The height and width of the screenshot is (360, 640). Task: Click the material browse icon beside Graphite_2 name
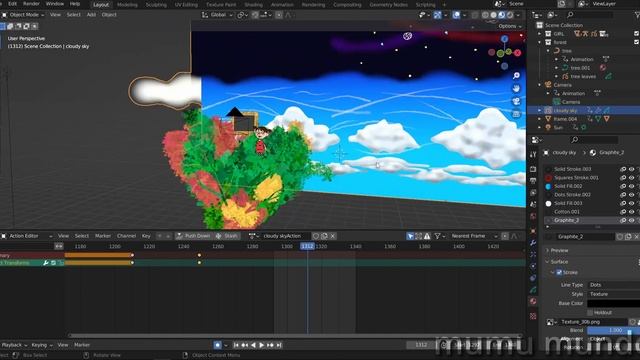(549, 237)
